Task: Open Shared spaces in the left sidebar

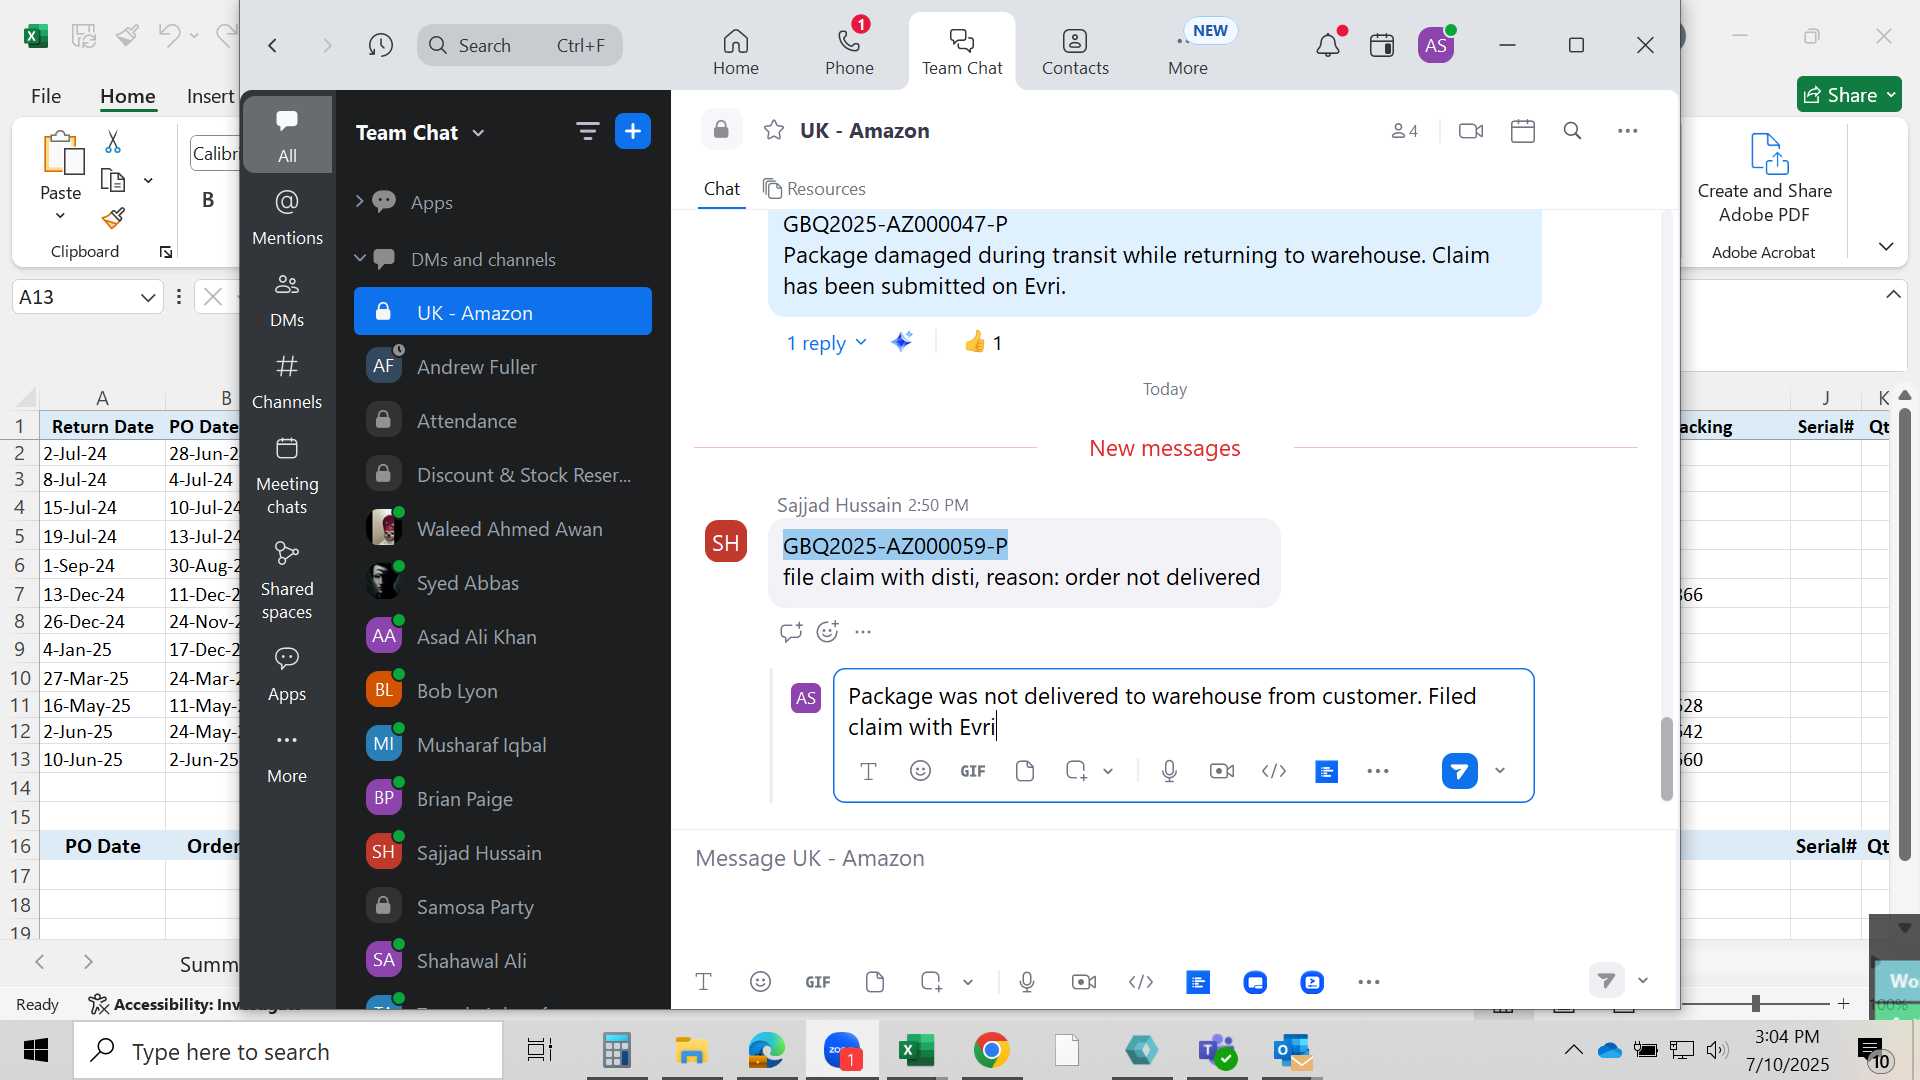Action: point(287,581)
